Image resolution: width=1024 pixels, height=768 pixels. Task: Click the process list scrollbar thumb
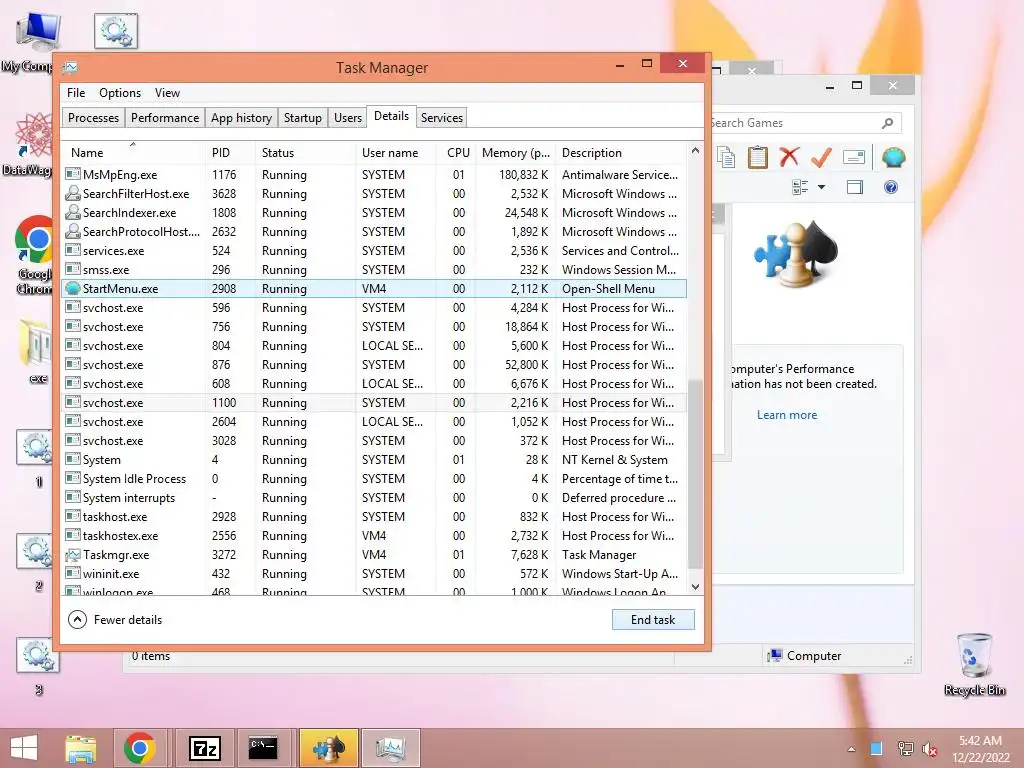point(695,475)
